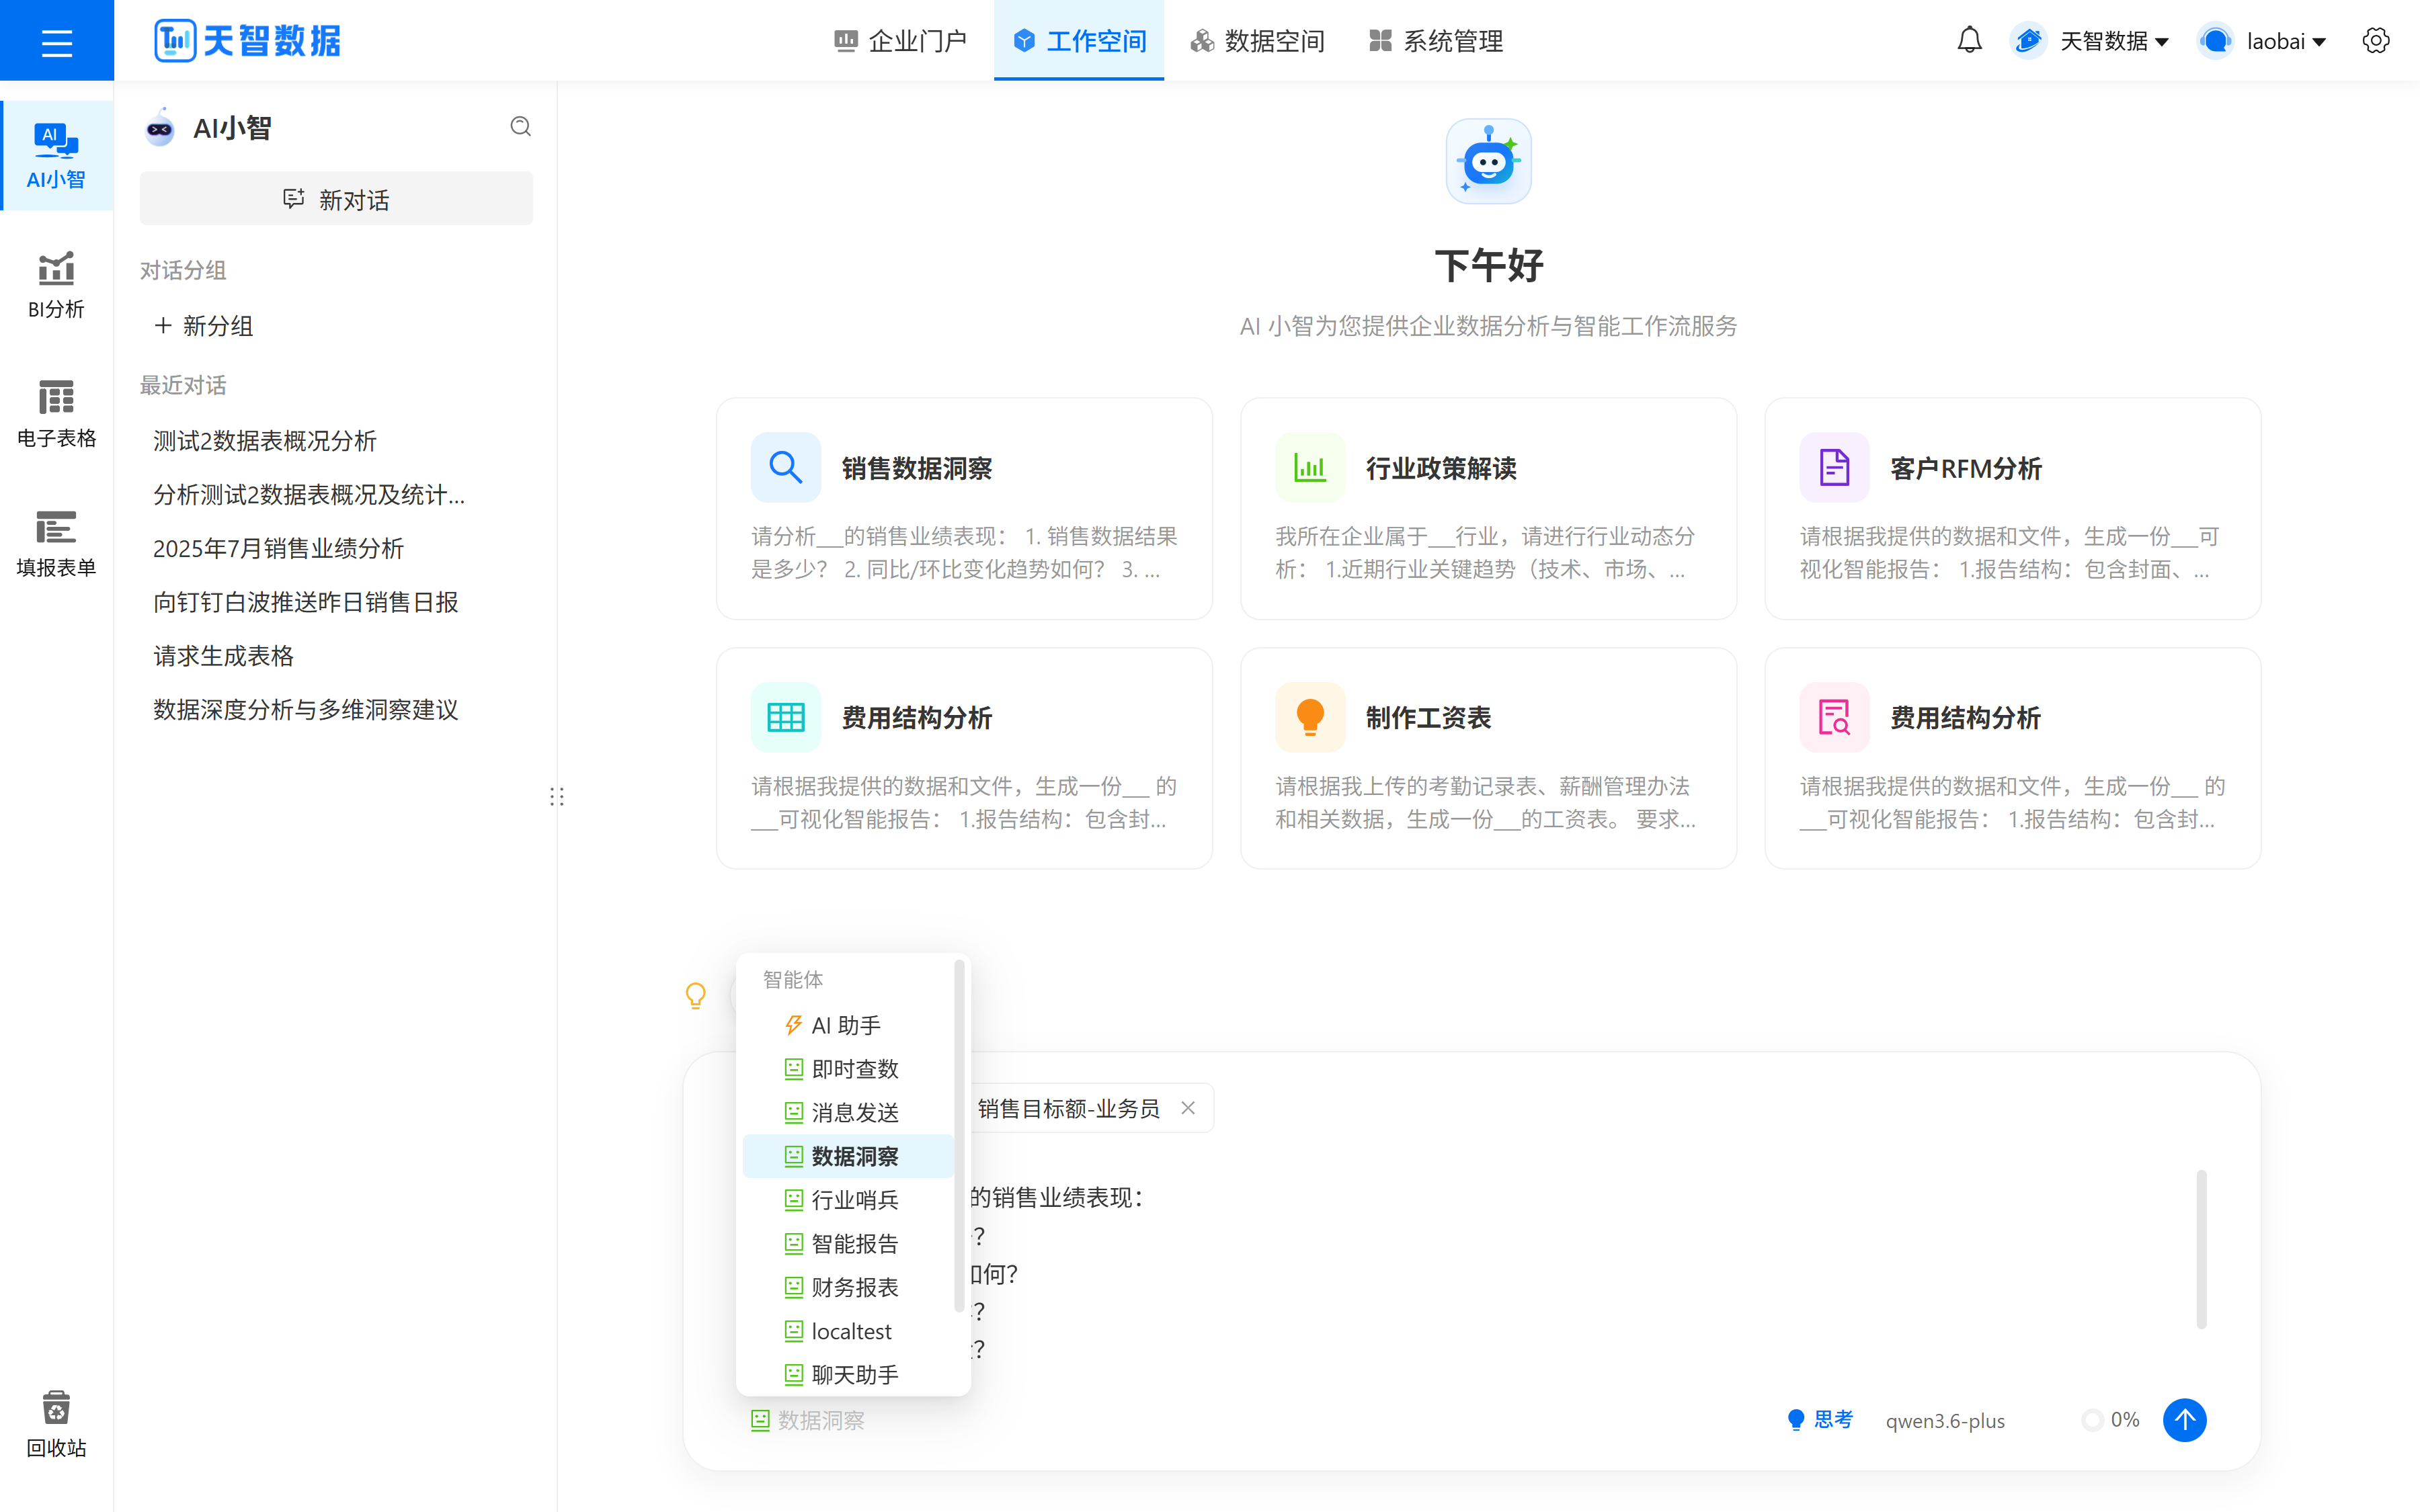The height and width of the screenshot is (1512, 2420).
Task: Choose 财务报表 from the agent list
Action: click(x=848, y=1287)
